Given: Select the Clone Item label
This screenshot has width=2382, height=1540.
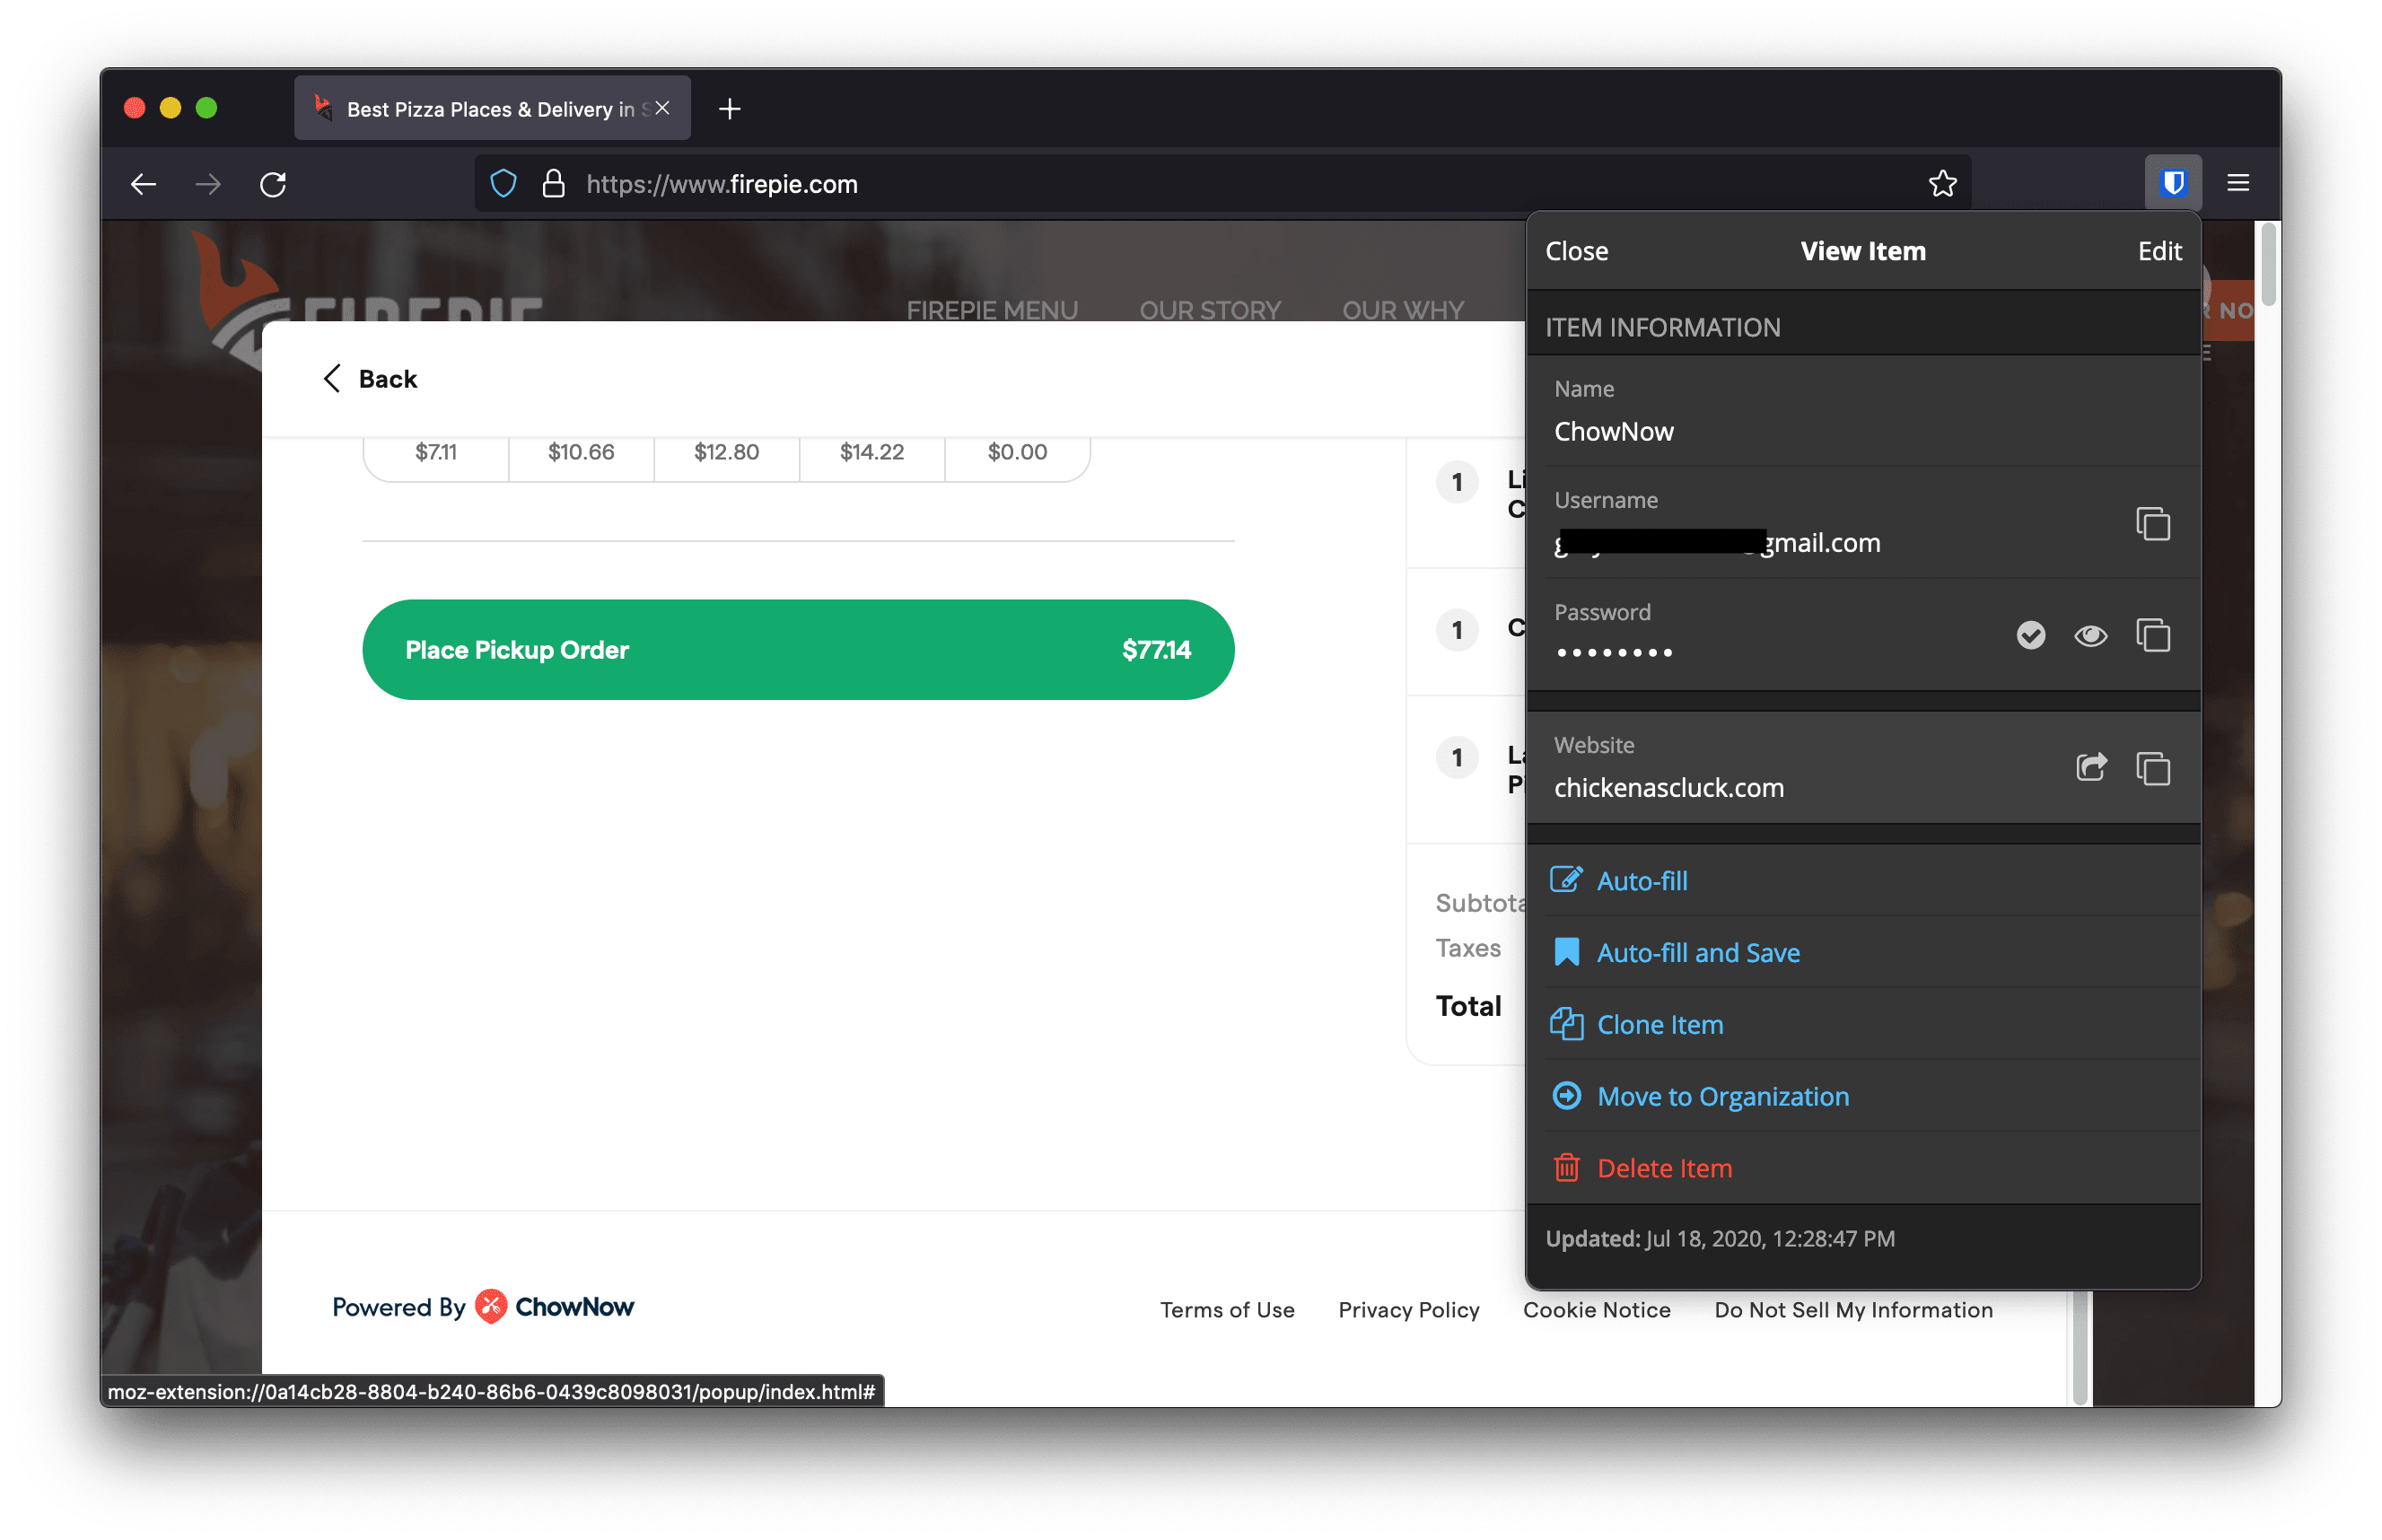Looking at the screenshot, I should [x=1659, y=1024].
